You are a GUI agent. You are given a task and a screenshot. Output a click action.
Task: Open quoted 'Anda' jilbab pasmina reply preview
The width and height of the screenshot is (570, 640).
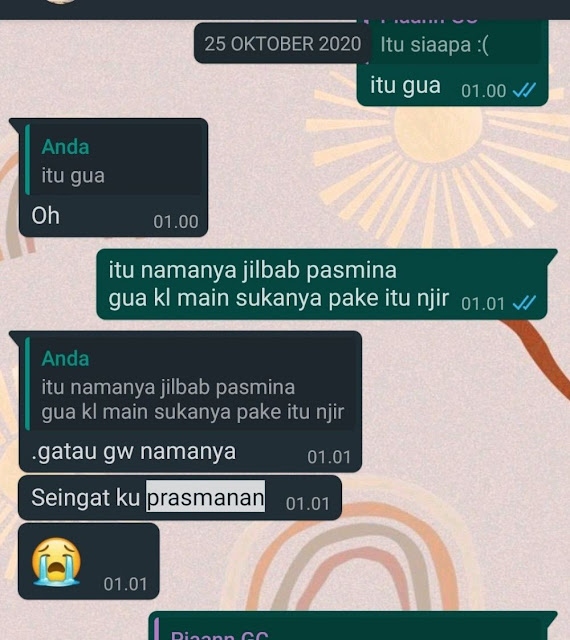190,384
